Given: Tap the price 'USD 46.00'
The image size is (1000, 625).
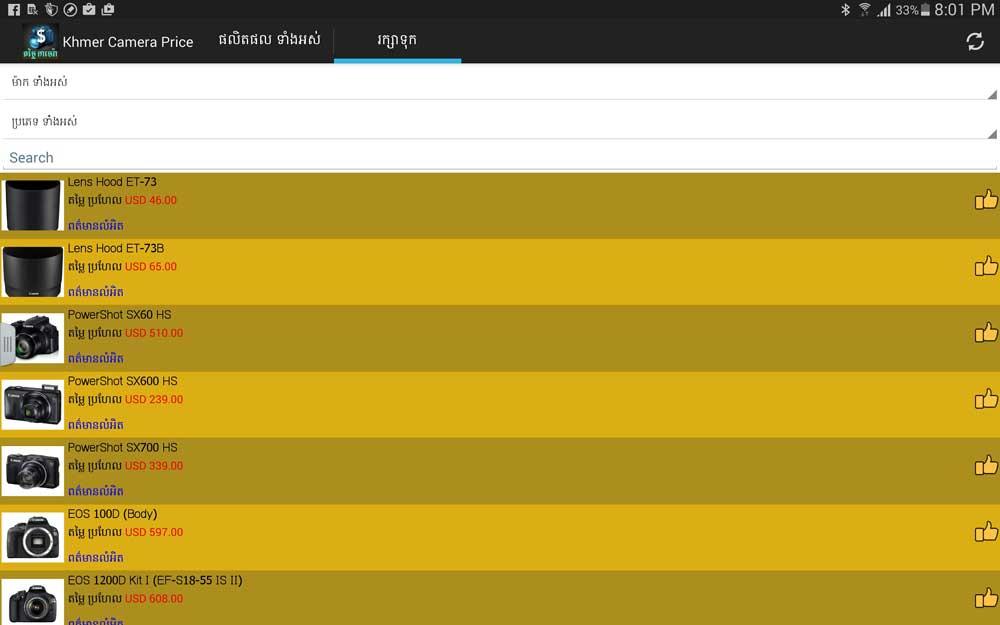Looking at the screenshot, I should (151, 200).
